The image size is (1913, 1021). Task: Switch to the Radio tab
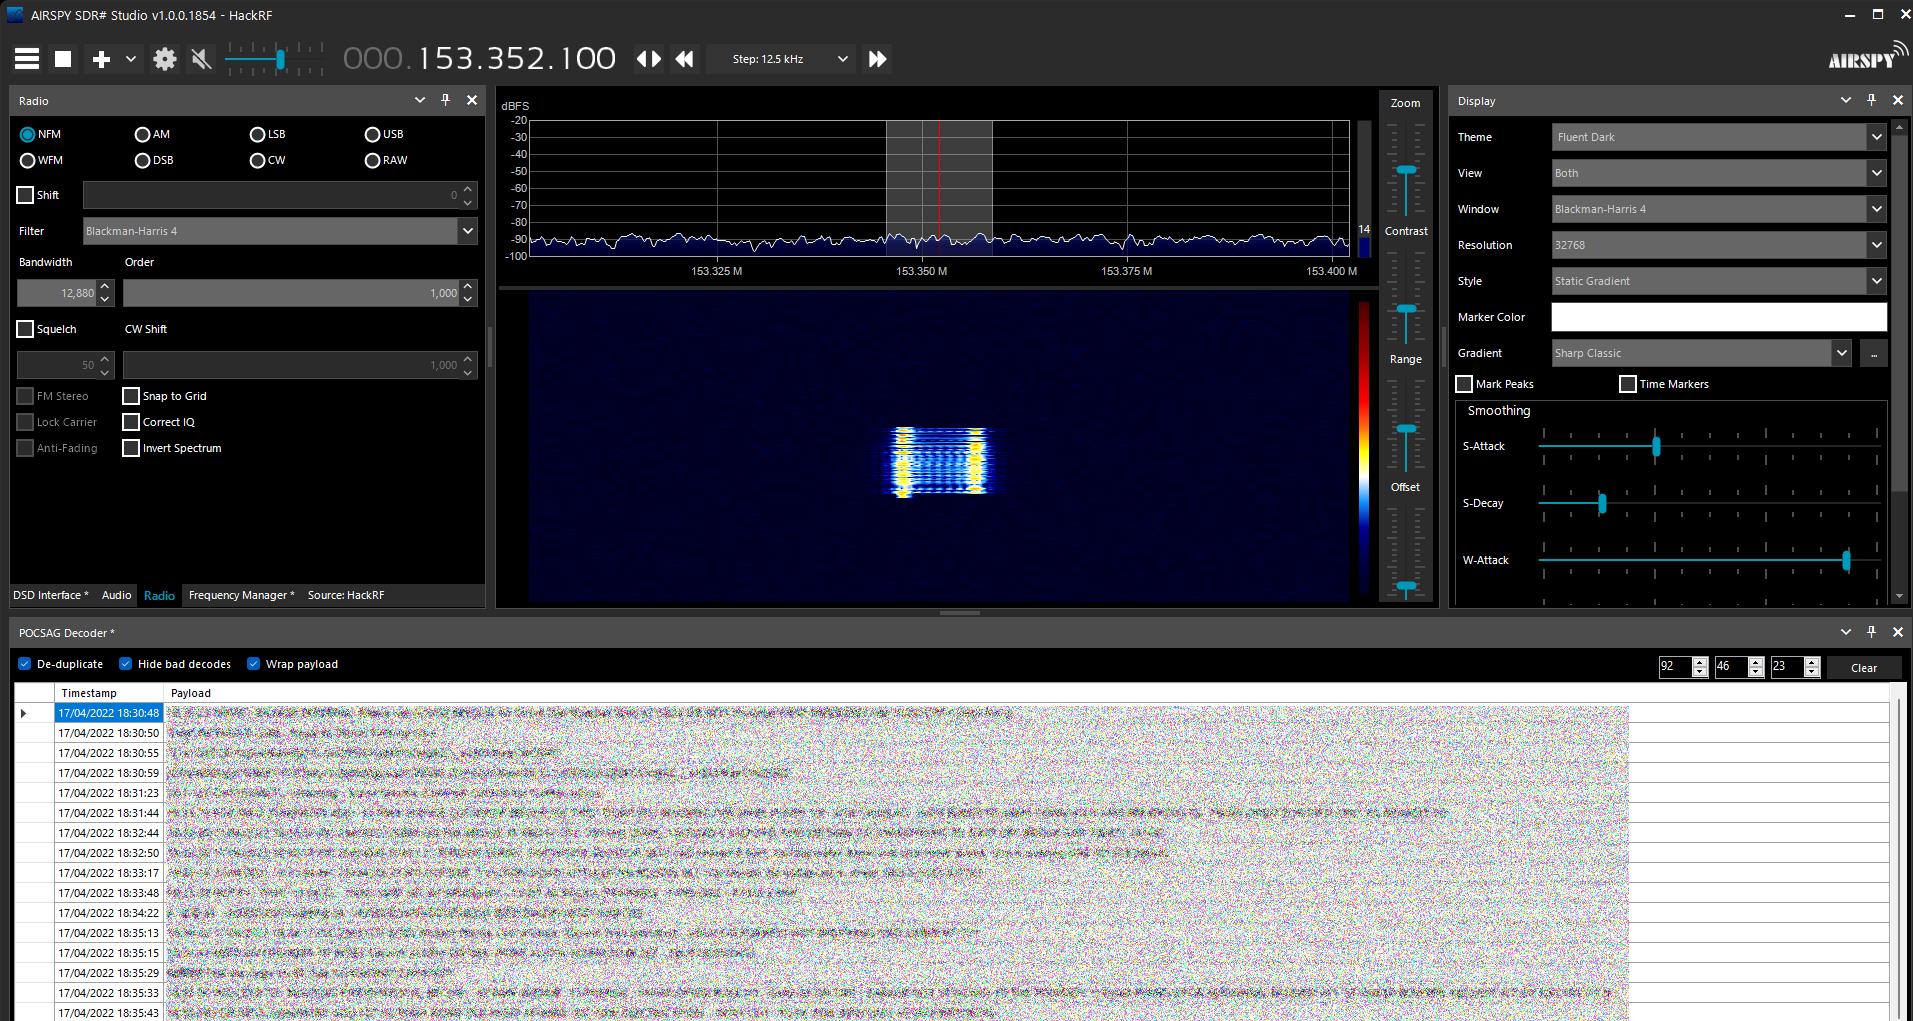click(159, 595)
